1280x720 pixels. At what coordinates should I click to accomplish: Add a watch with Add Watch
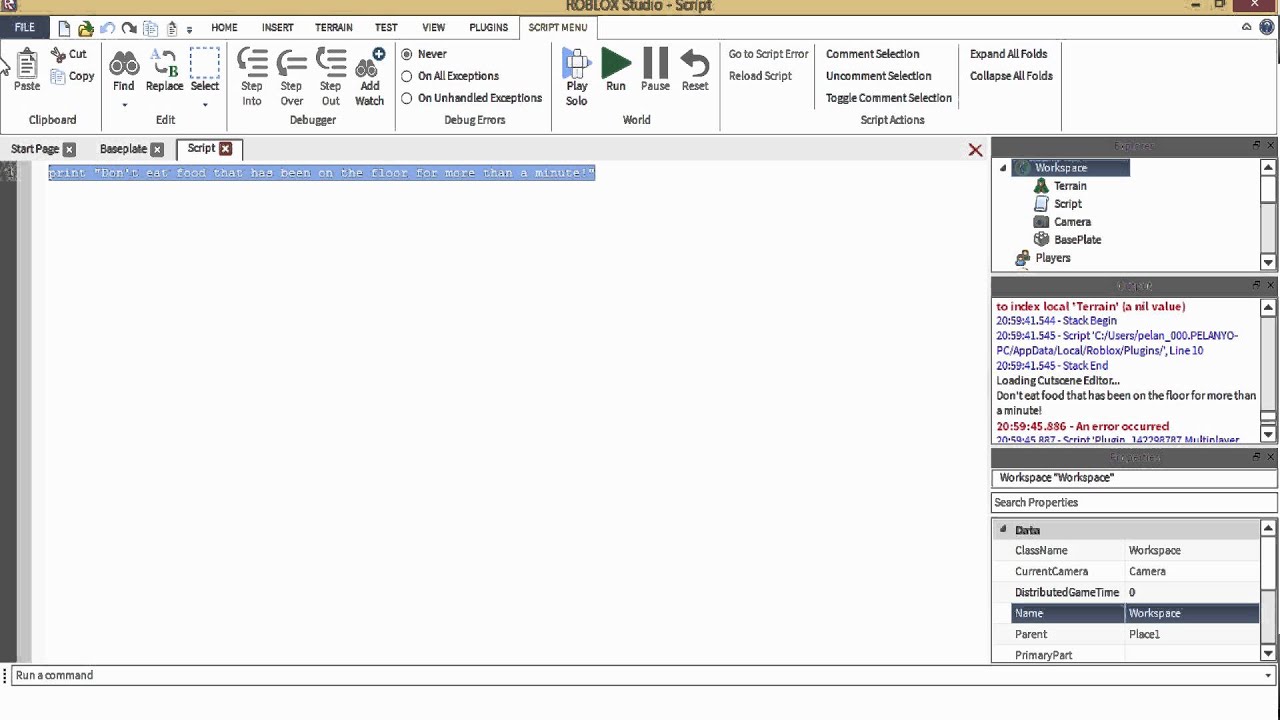pos(369,77)
